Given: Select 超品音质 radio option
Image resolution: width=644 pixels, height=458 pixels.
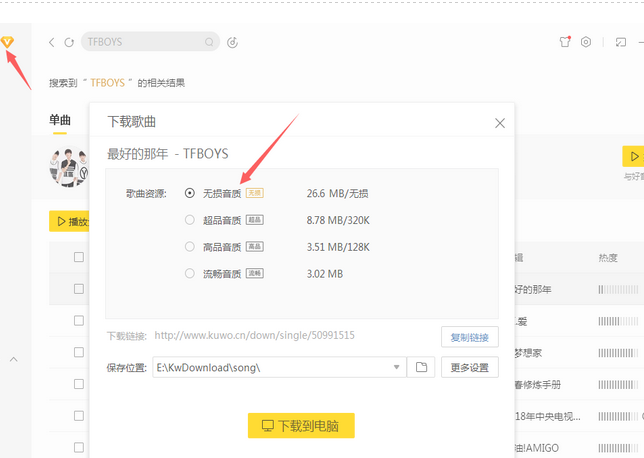Looking at the screenshot, I should 189,220.
